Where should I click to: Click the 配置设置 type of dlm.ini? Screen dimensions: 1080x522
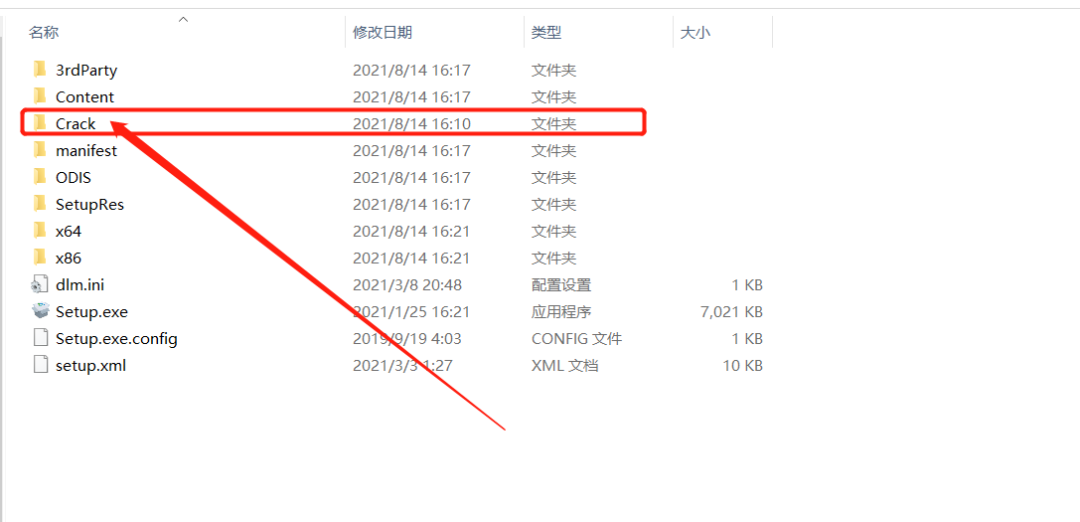tap(561, 284)
